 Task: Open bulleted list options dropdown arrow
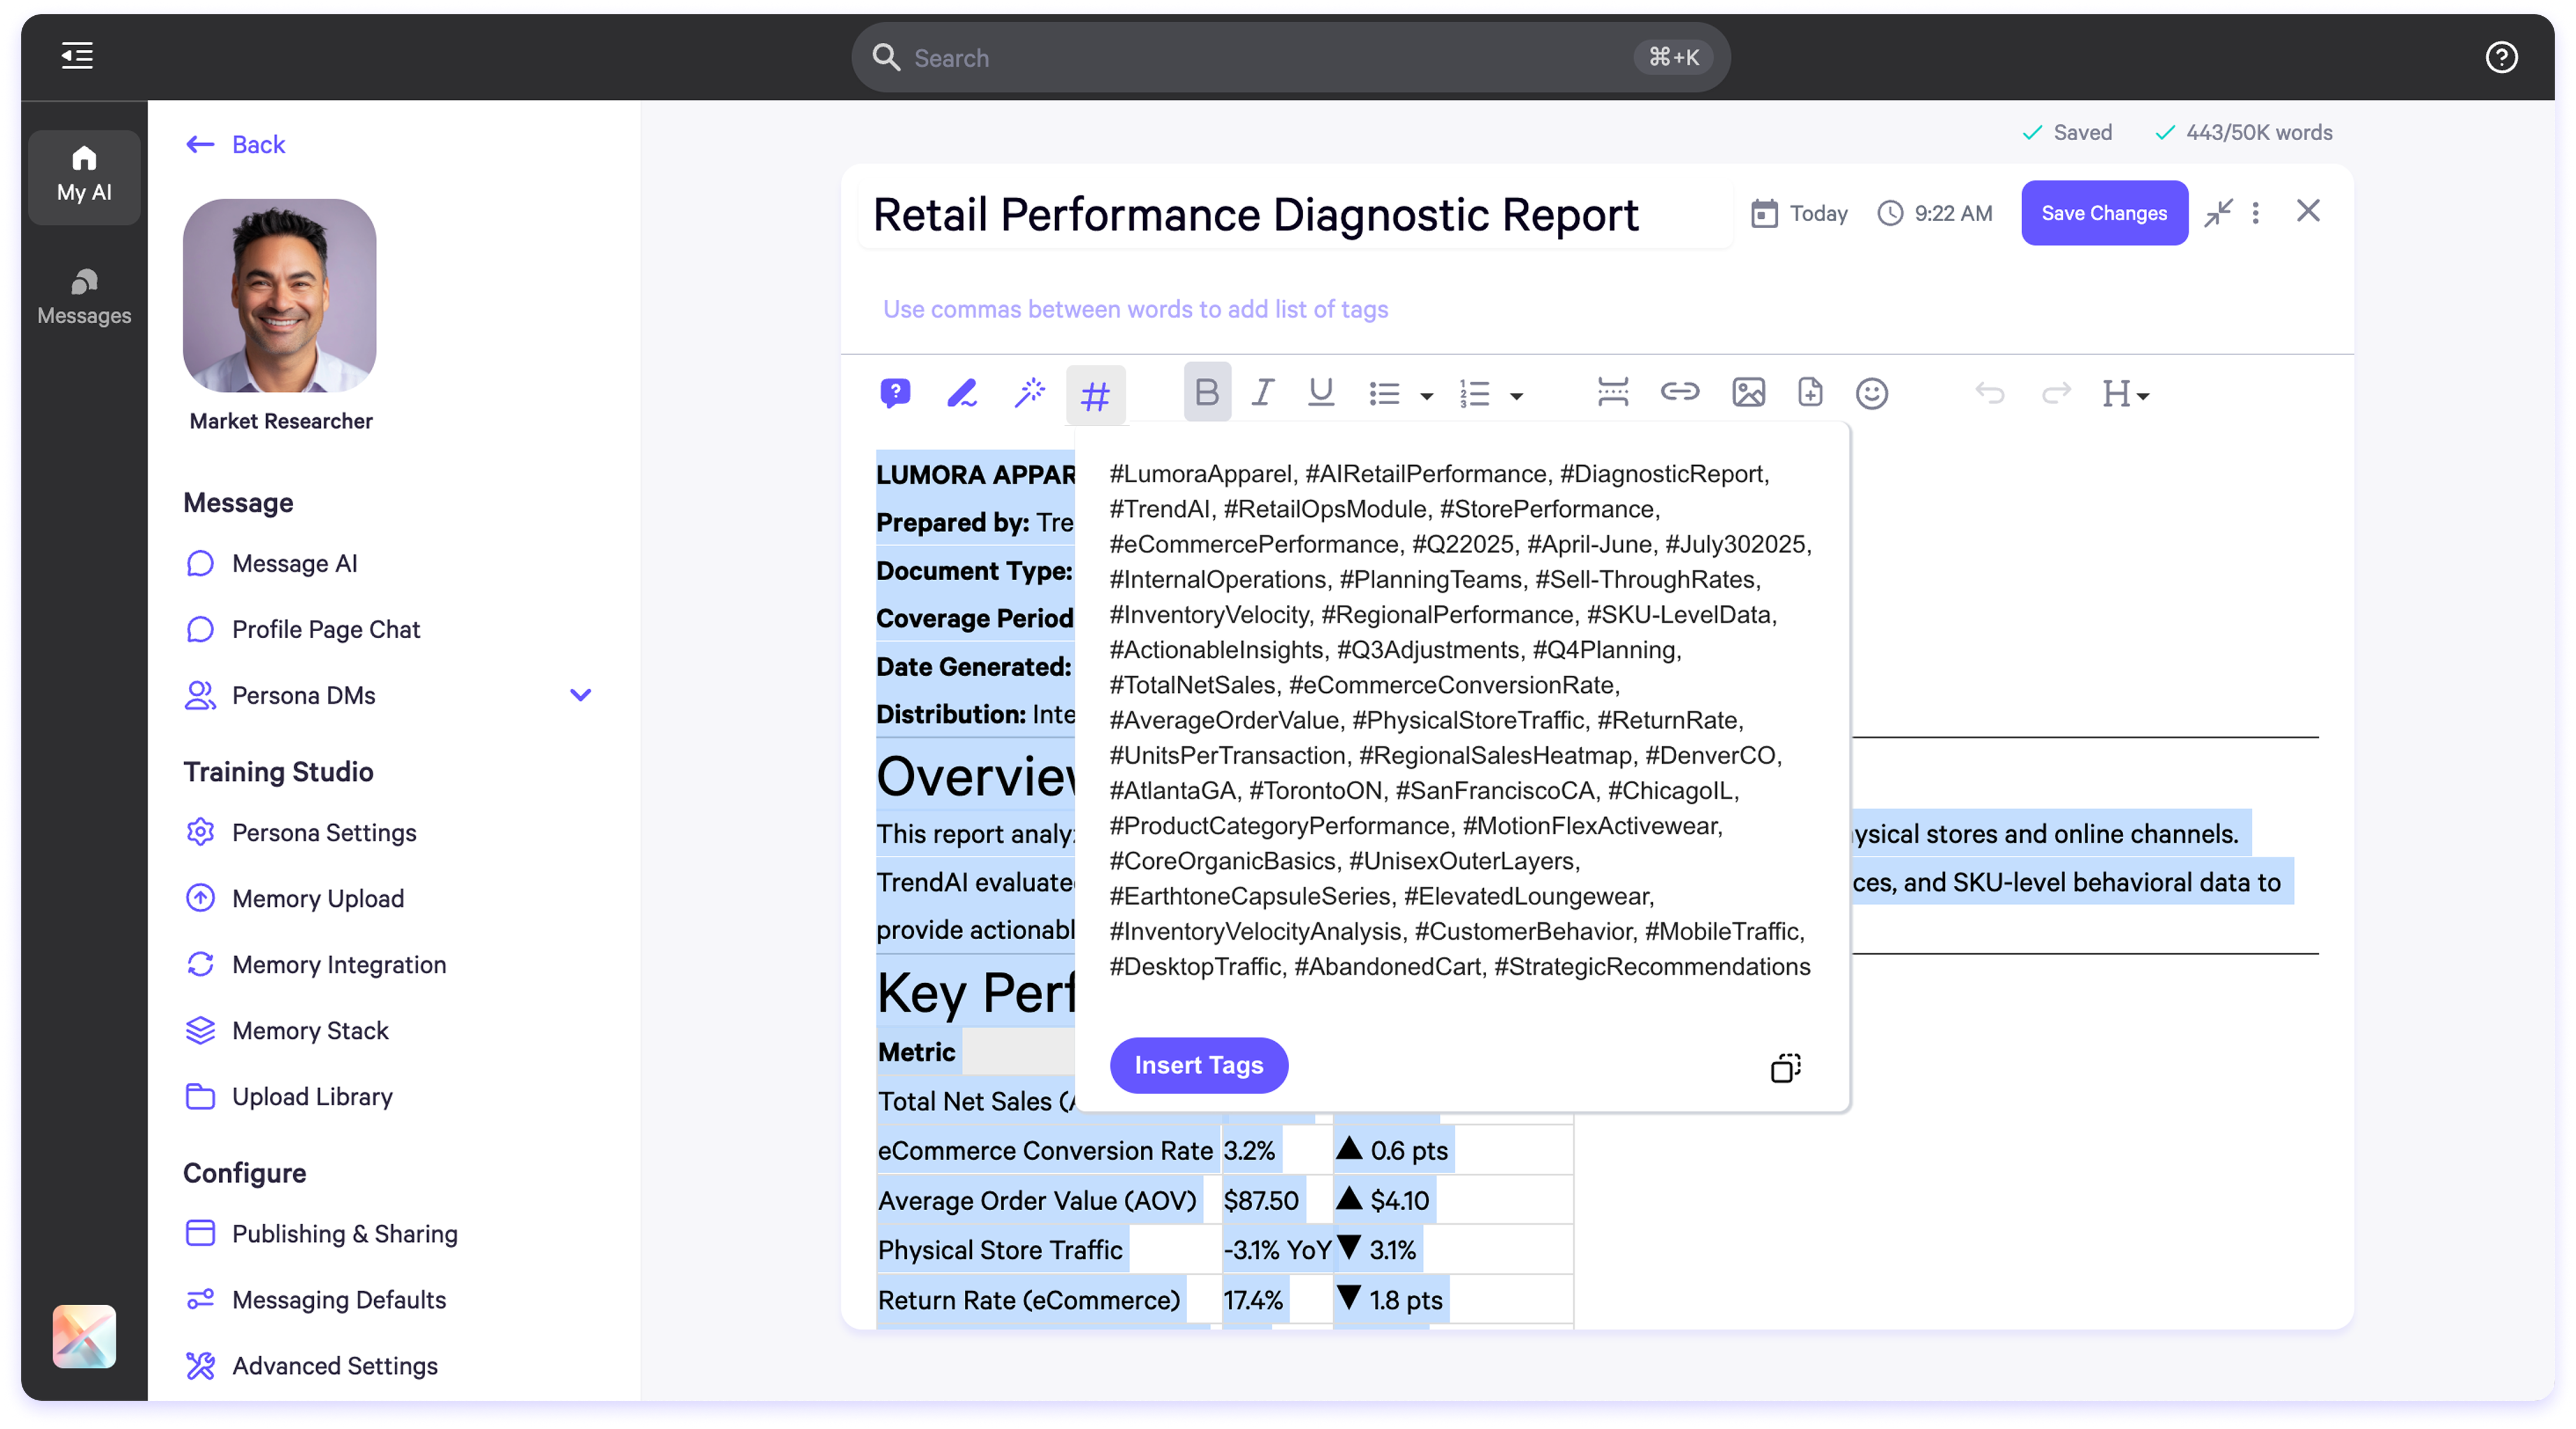coord(1427,396)
